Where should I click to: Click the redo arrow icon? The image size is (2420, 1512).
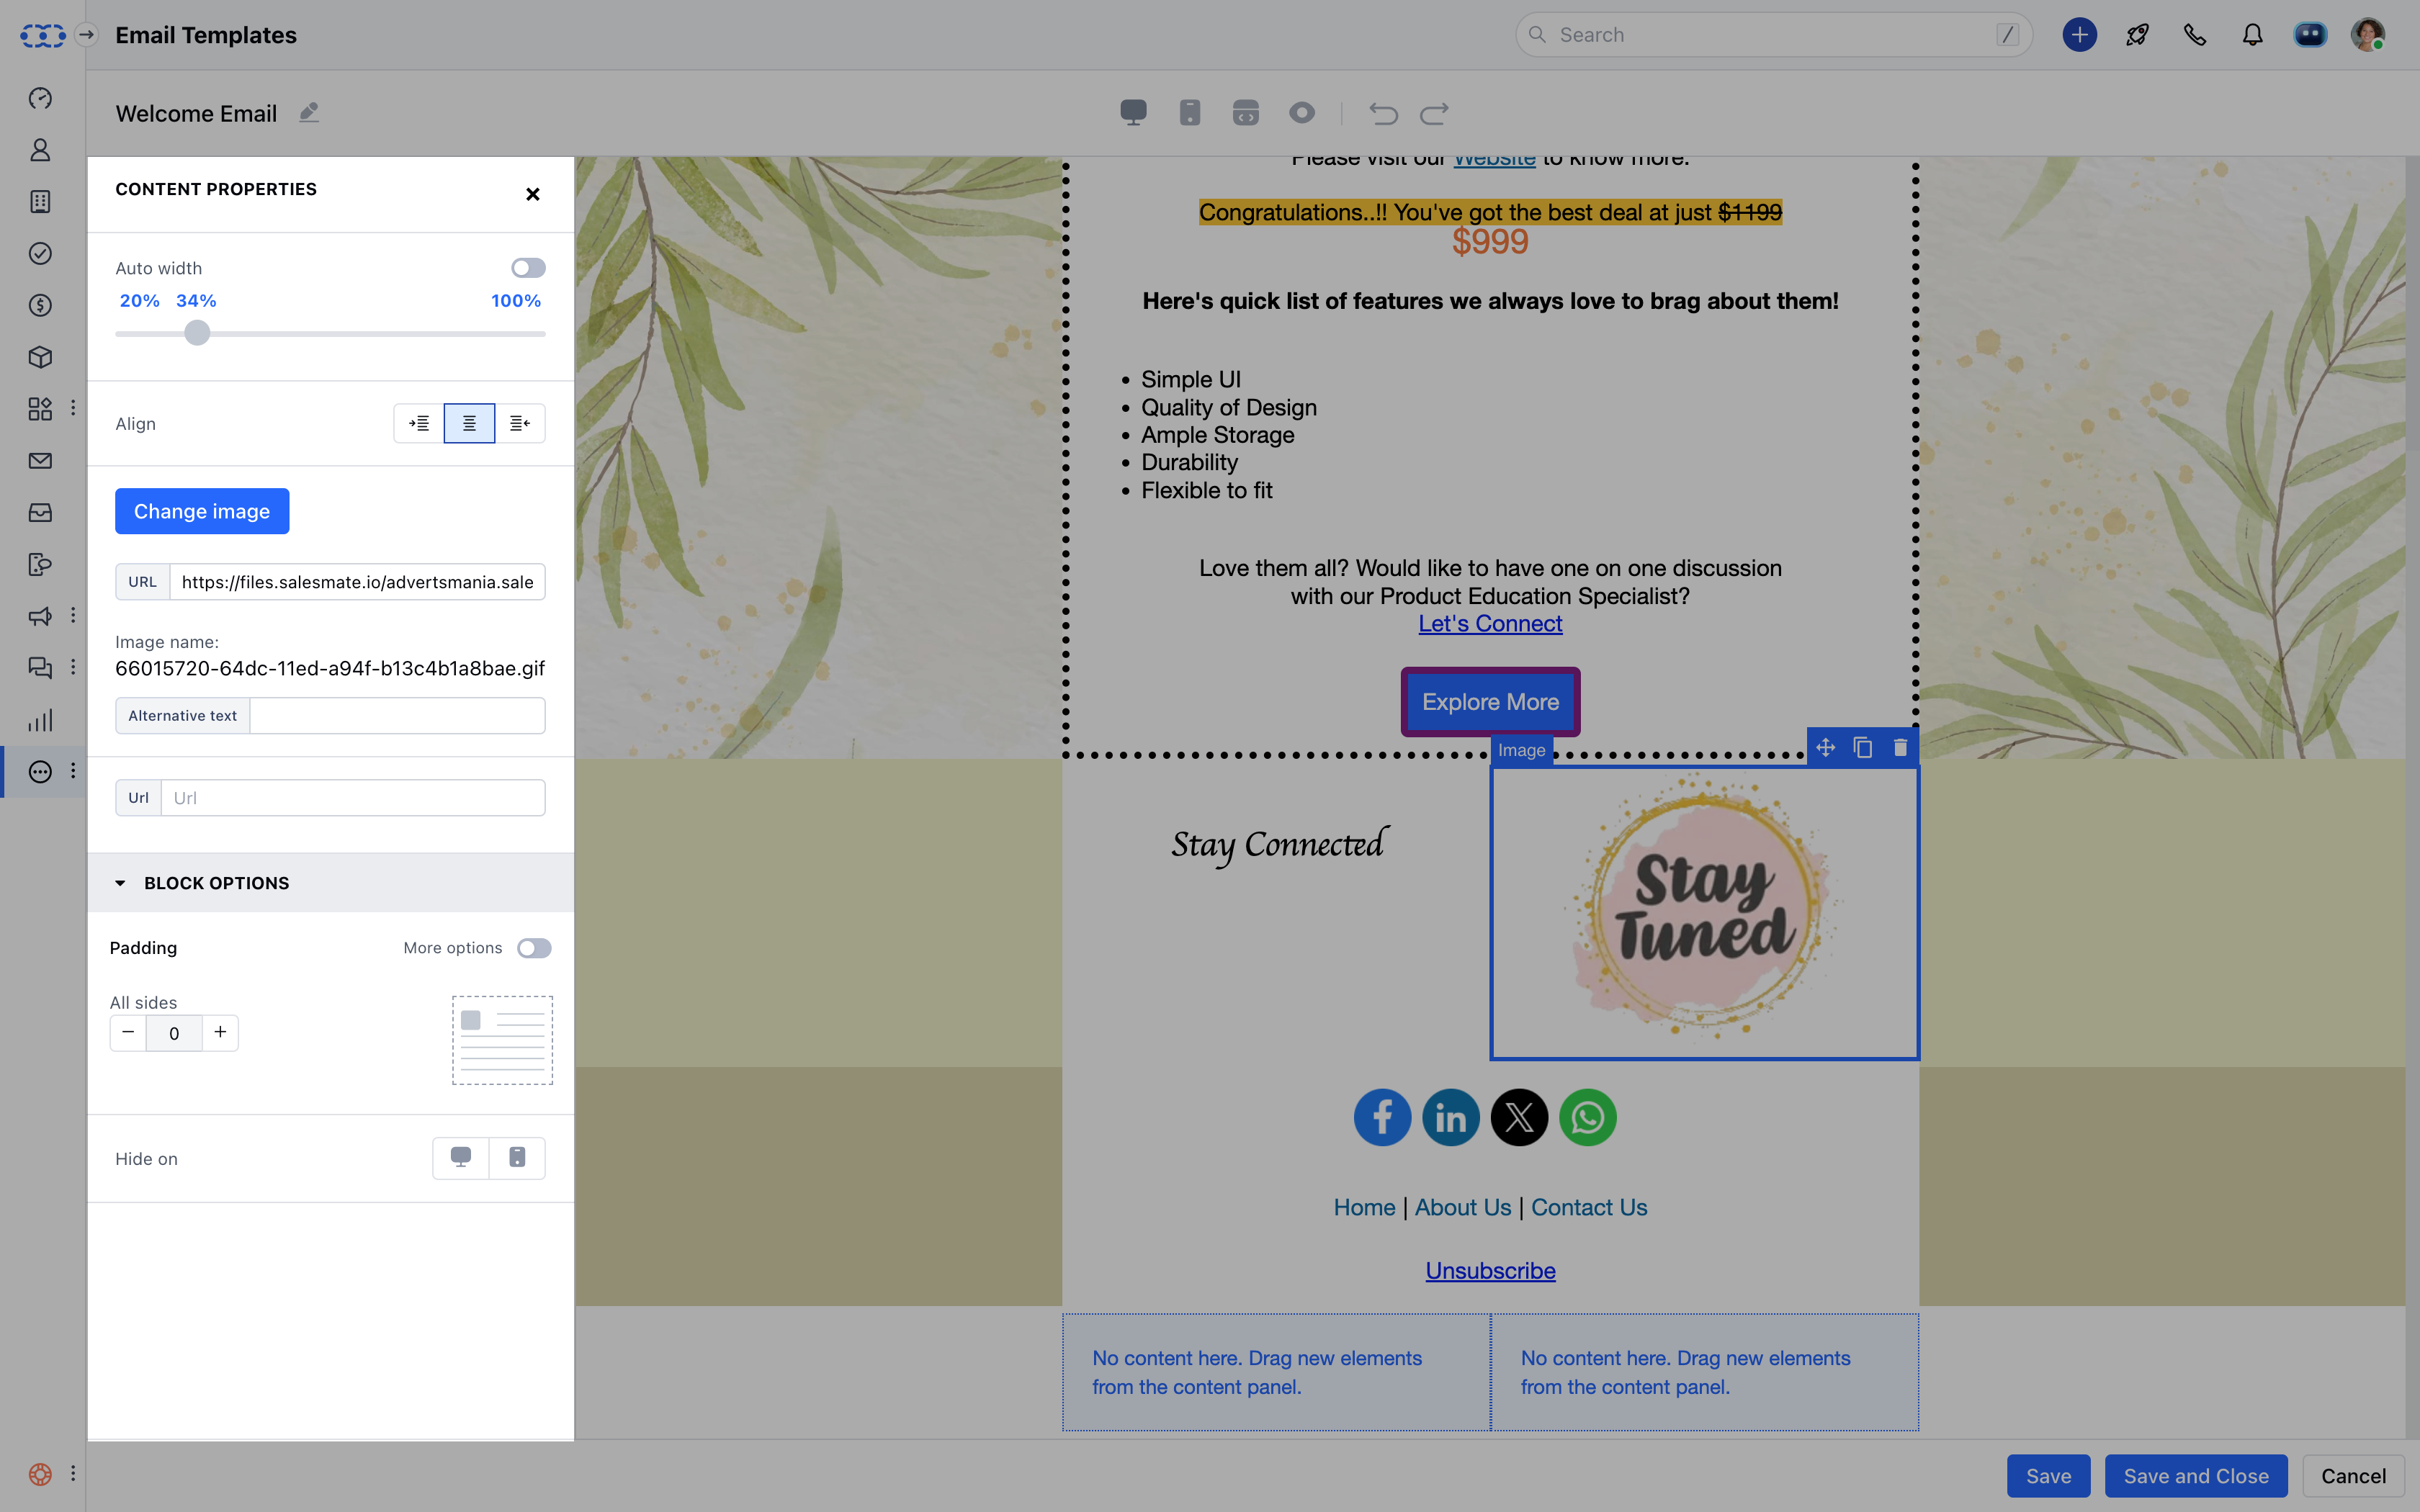tap(1434, 114)
